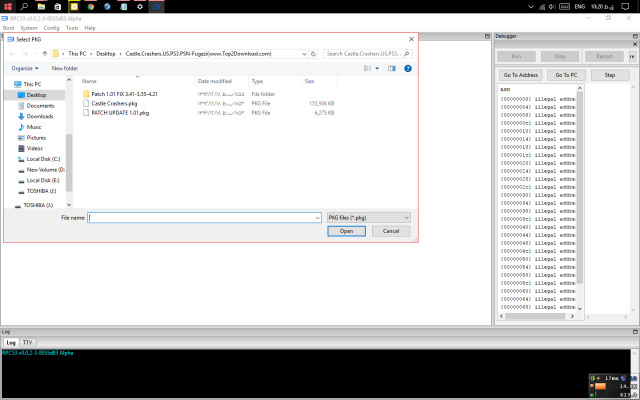Open the file dialog Help icon

coord(408,68)
